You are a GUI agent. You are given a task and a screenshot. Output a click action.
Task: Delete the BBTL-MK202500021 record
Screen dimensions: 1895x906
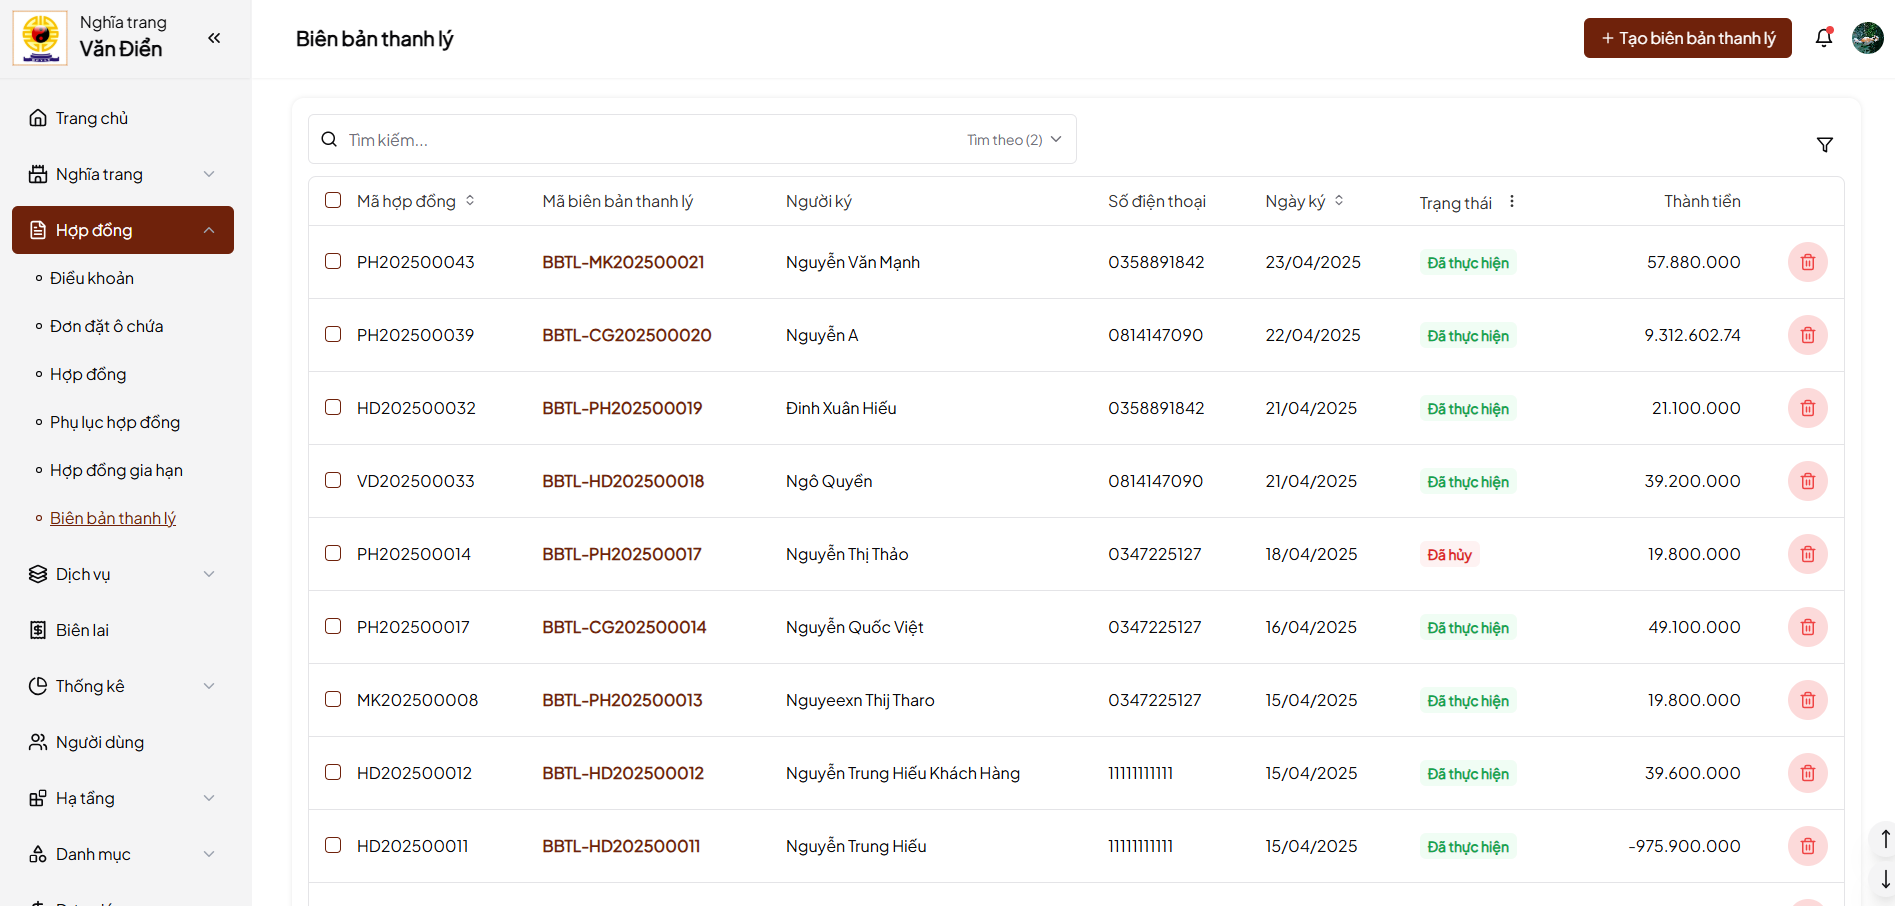pos(1807,262)
